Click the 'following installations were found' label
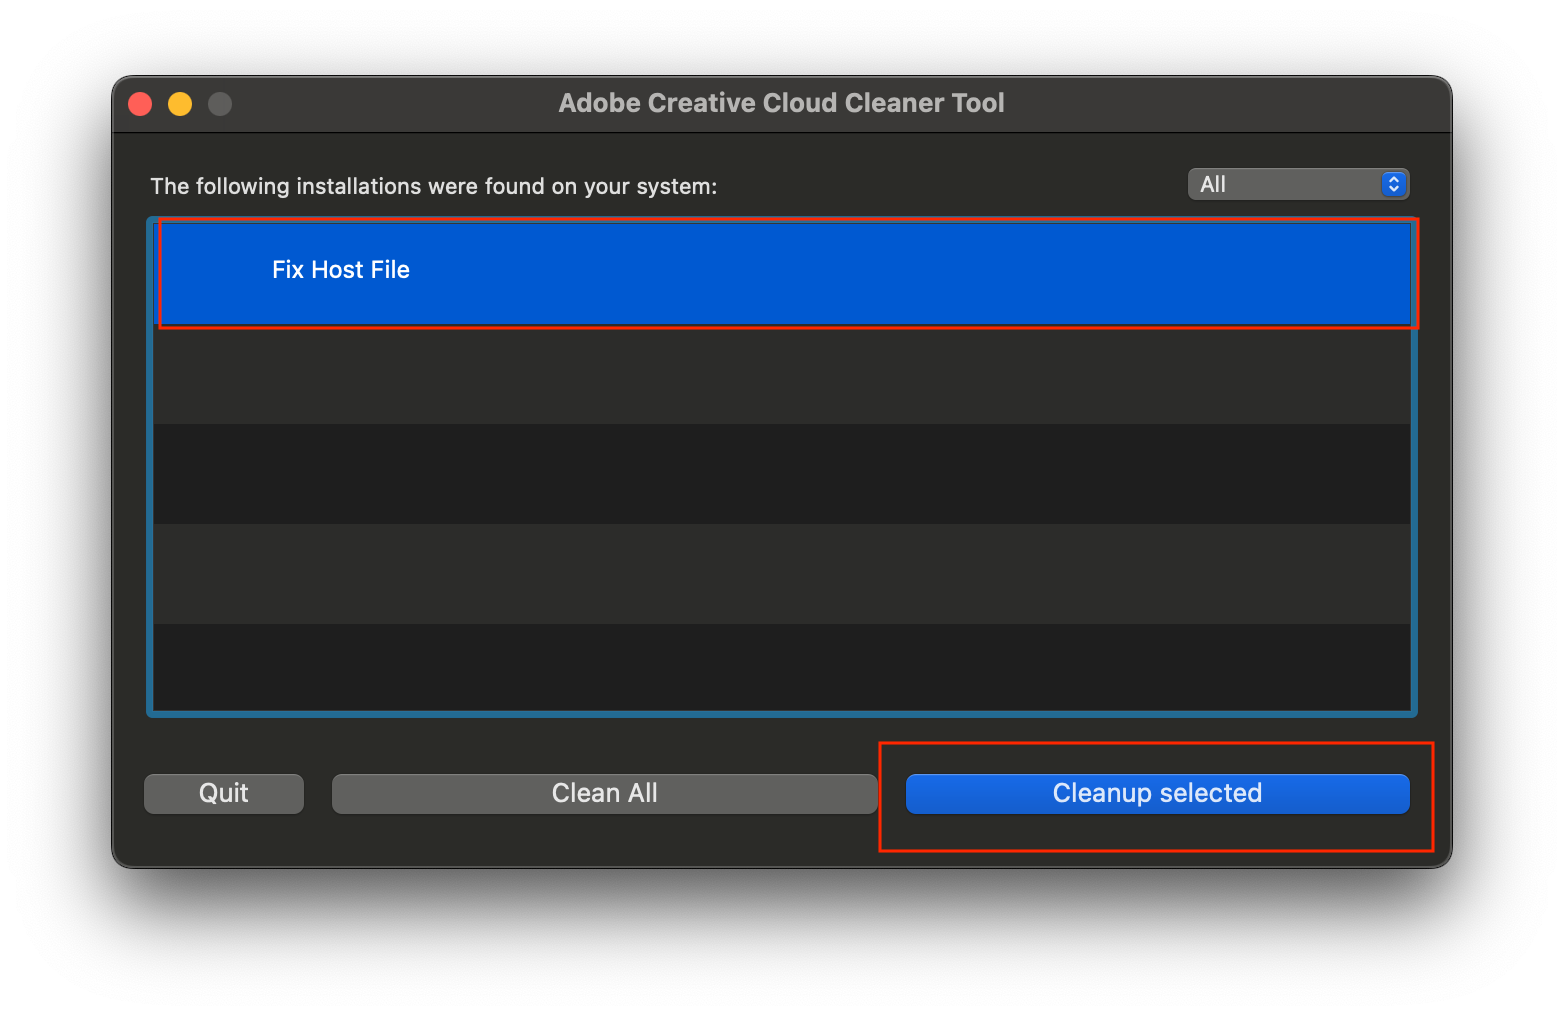1564x1016 pixels. coord(433,187)
